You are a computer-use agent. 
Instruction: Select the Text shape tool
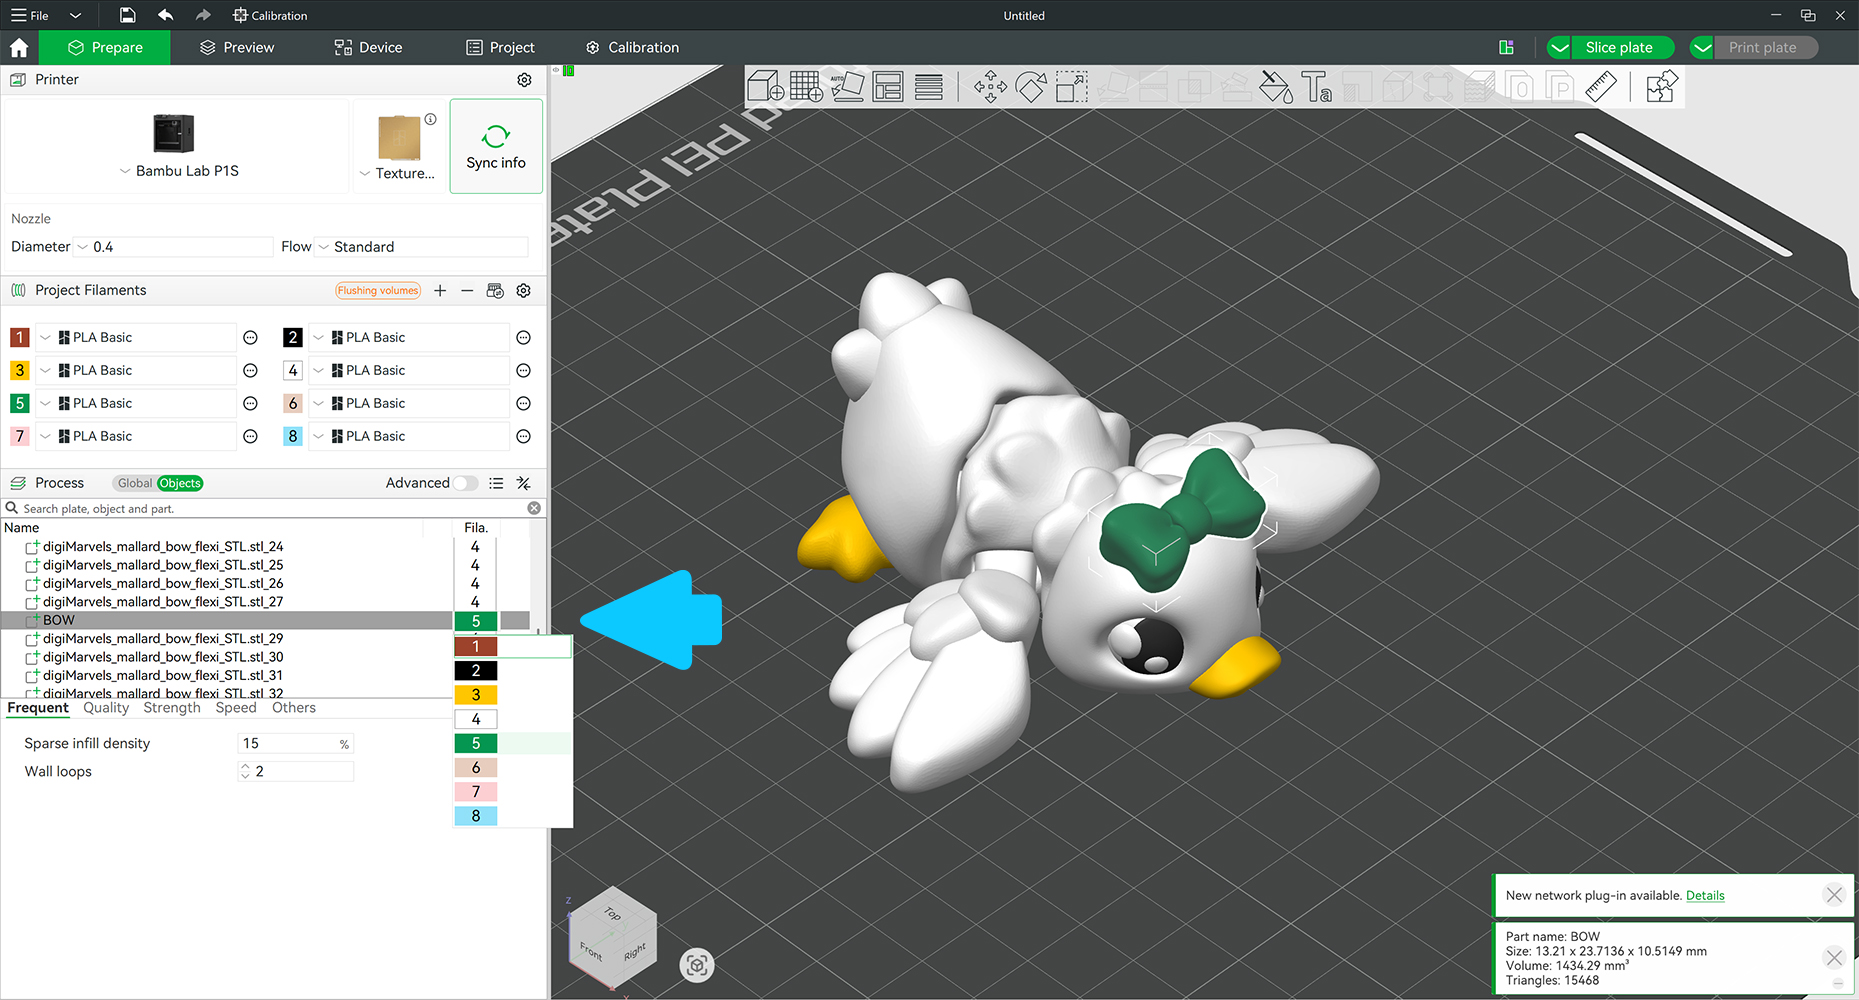[x=1316, y=87]
